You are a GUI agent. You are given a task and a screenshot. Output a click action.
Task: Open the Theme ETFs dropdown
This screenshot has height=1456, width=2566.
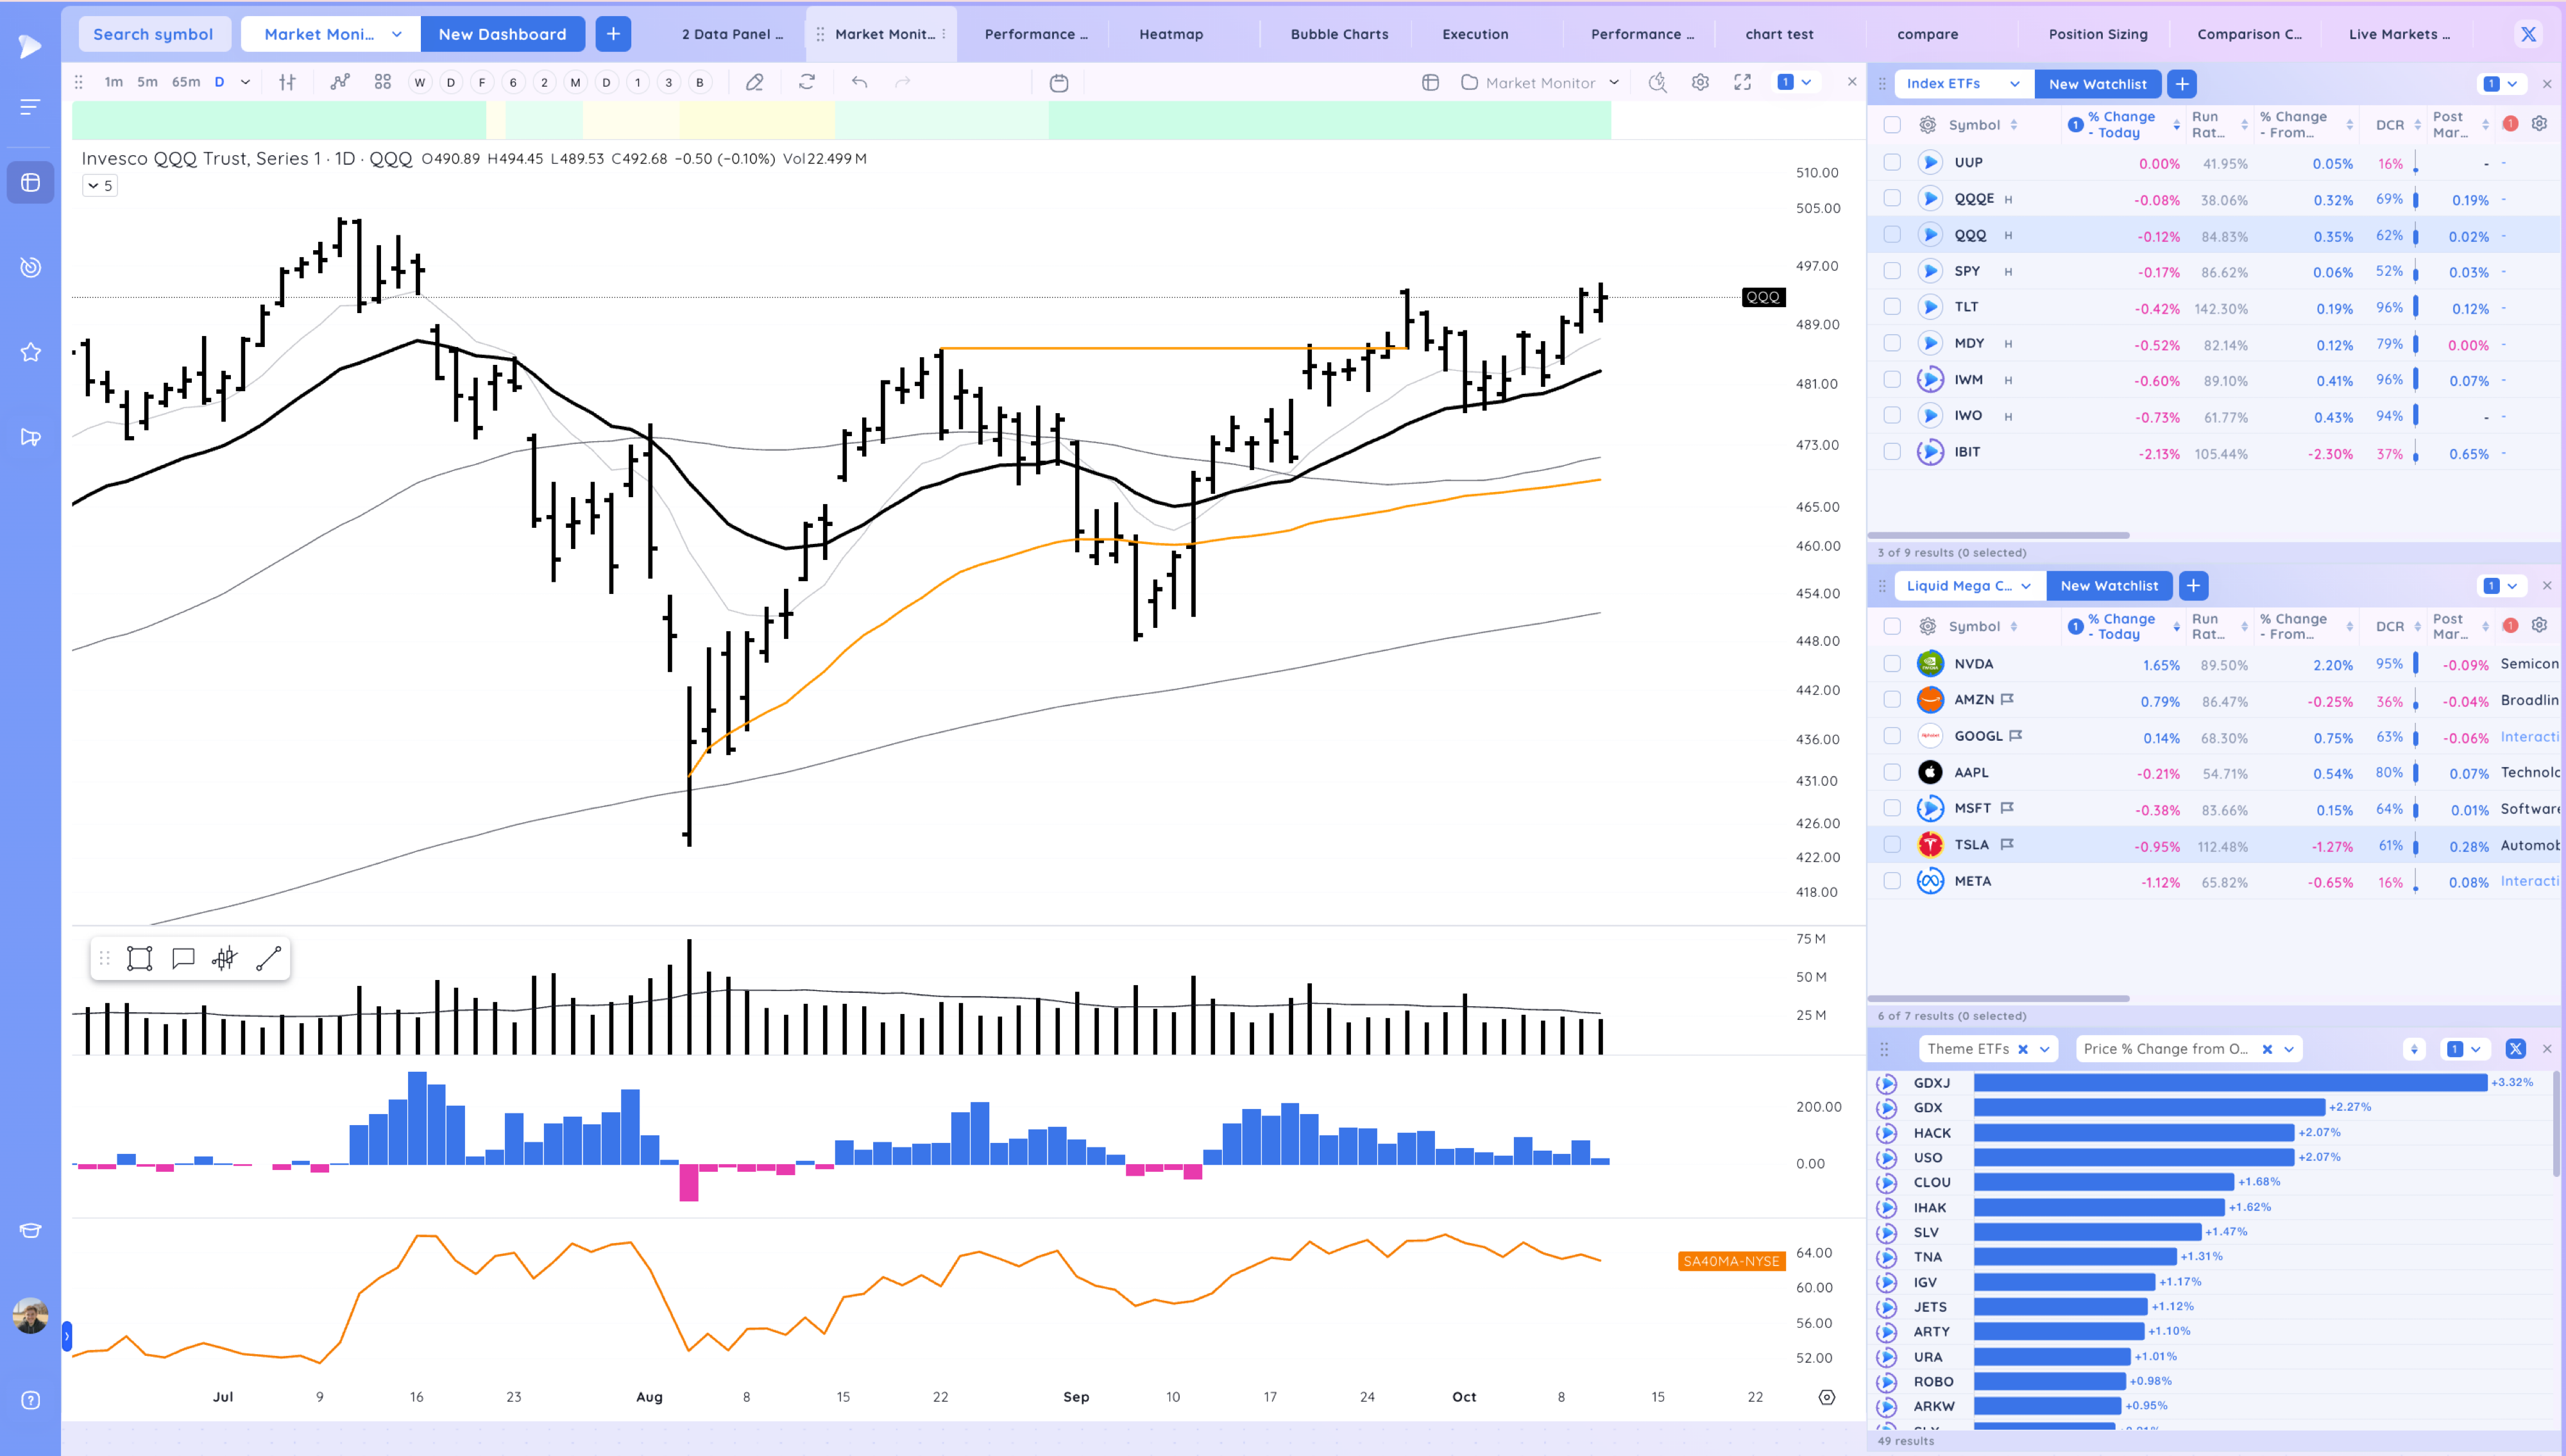click(2045, 1049)
